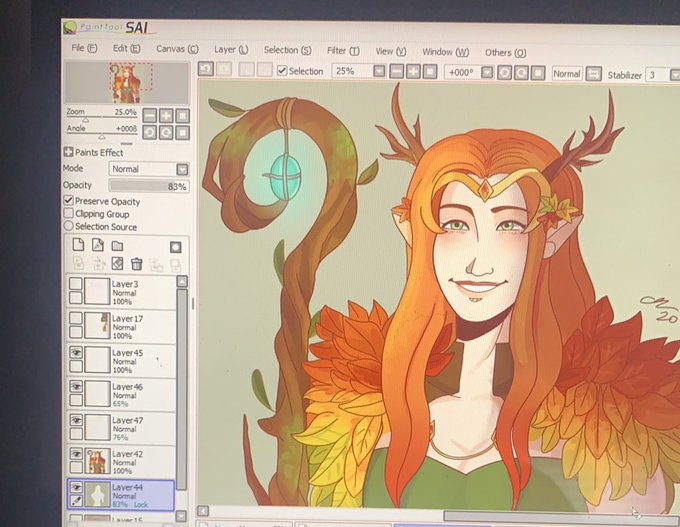680x527 pixels.
Task: Select the Selection Source radio button
Action: point(69,226)
